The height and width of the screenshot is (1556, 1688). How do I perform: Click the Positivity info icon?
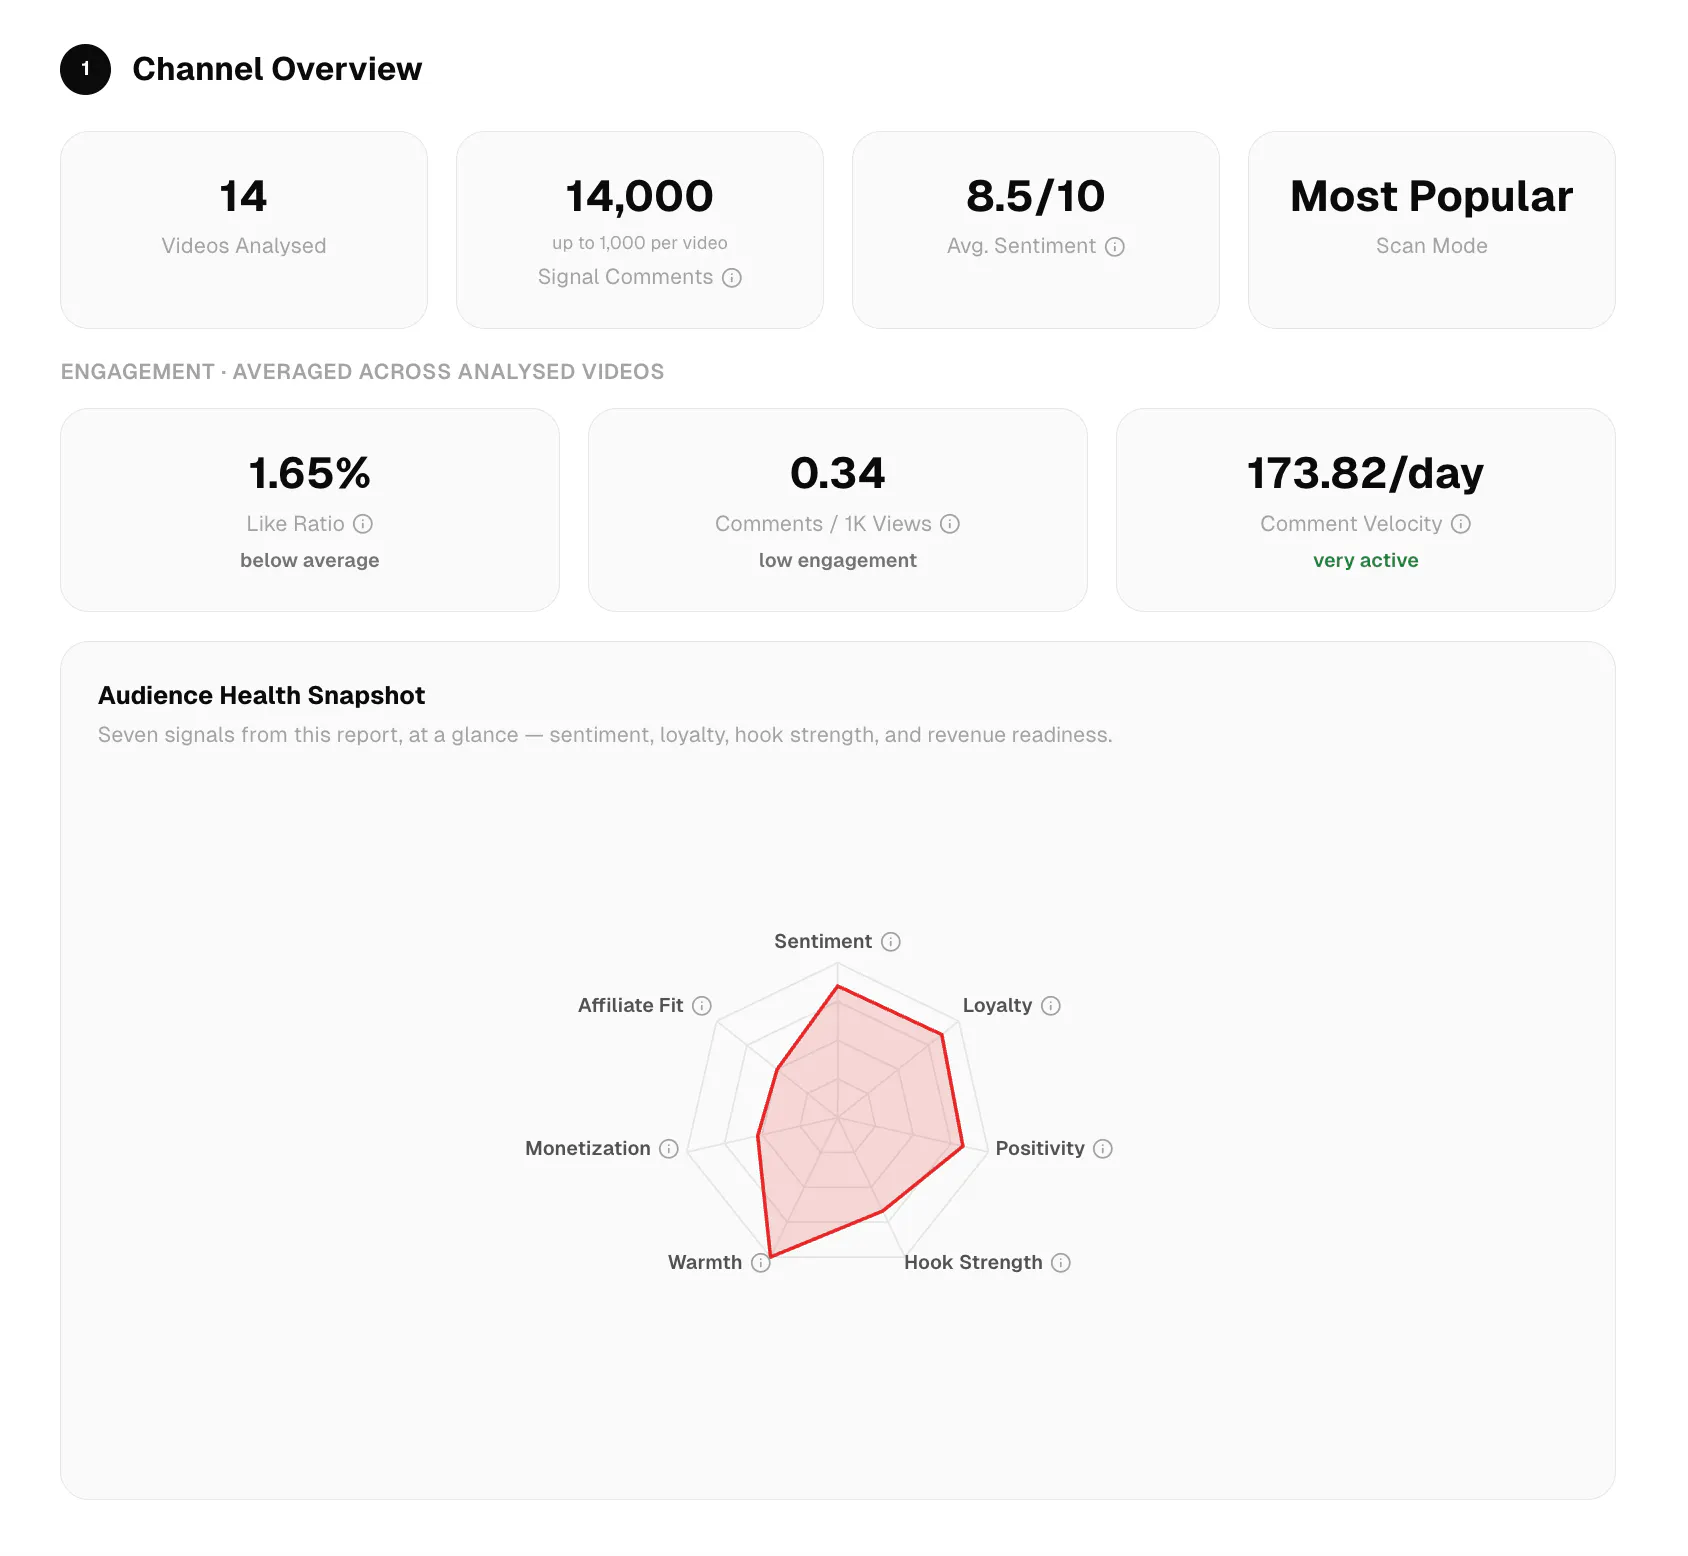(1103, 1149)
